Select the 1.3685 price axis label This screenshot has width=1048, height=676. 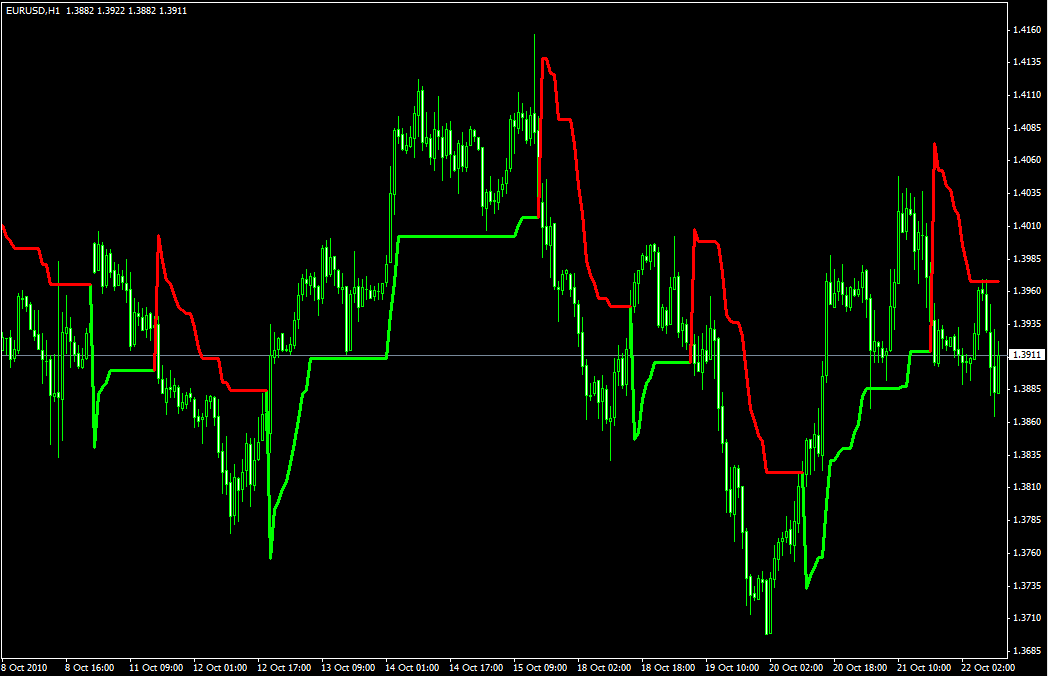1027,650
